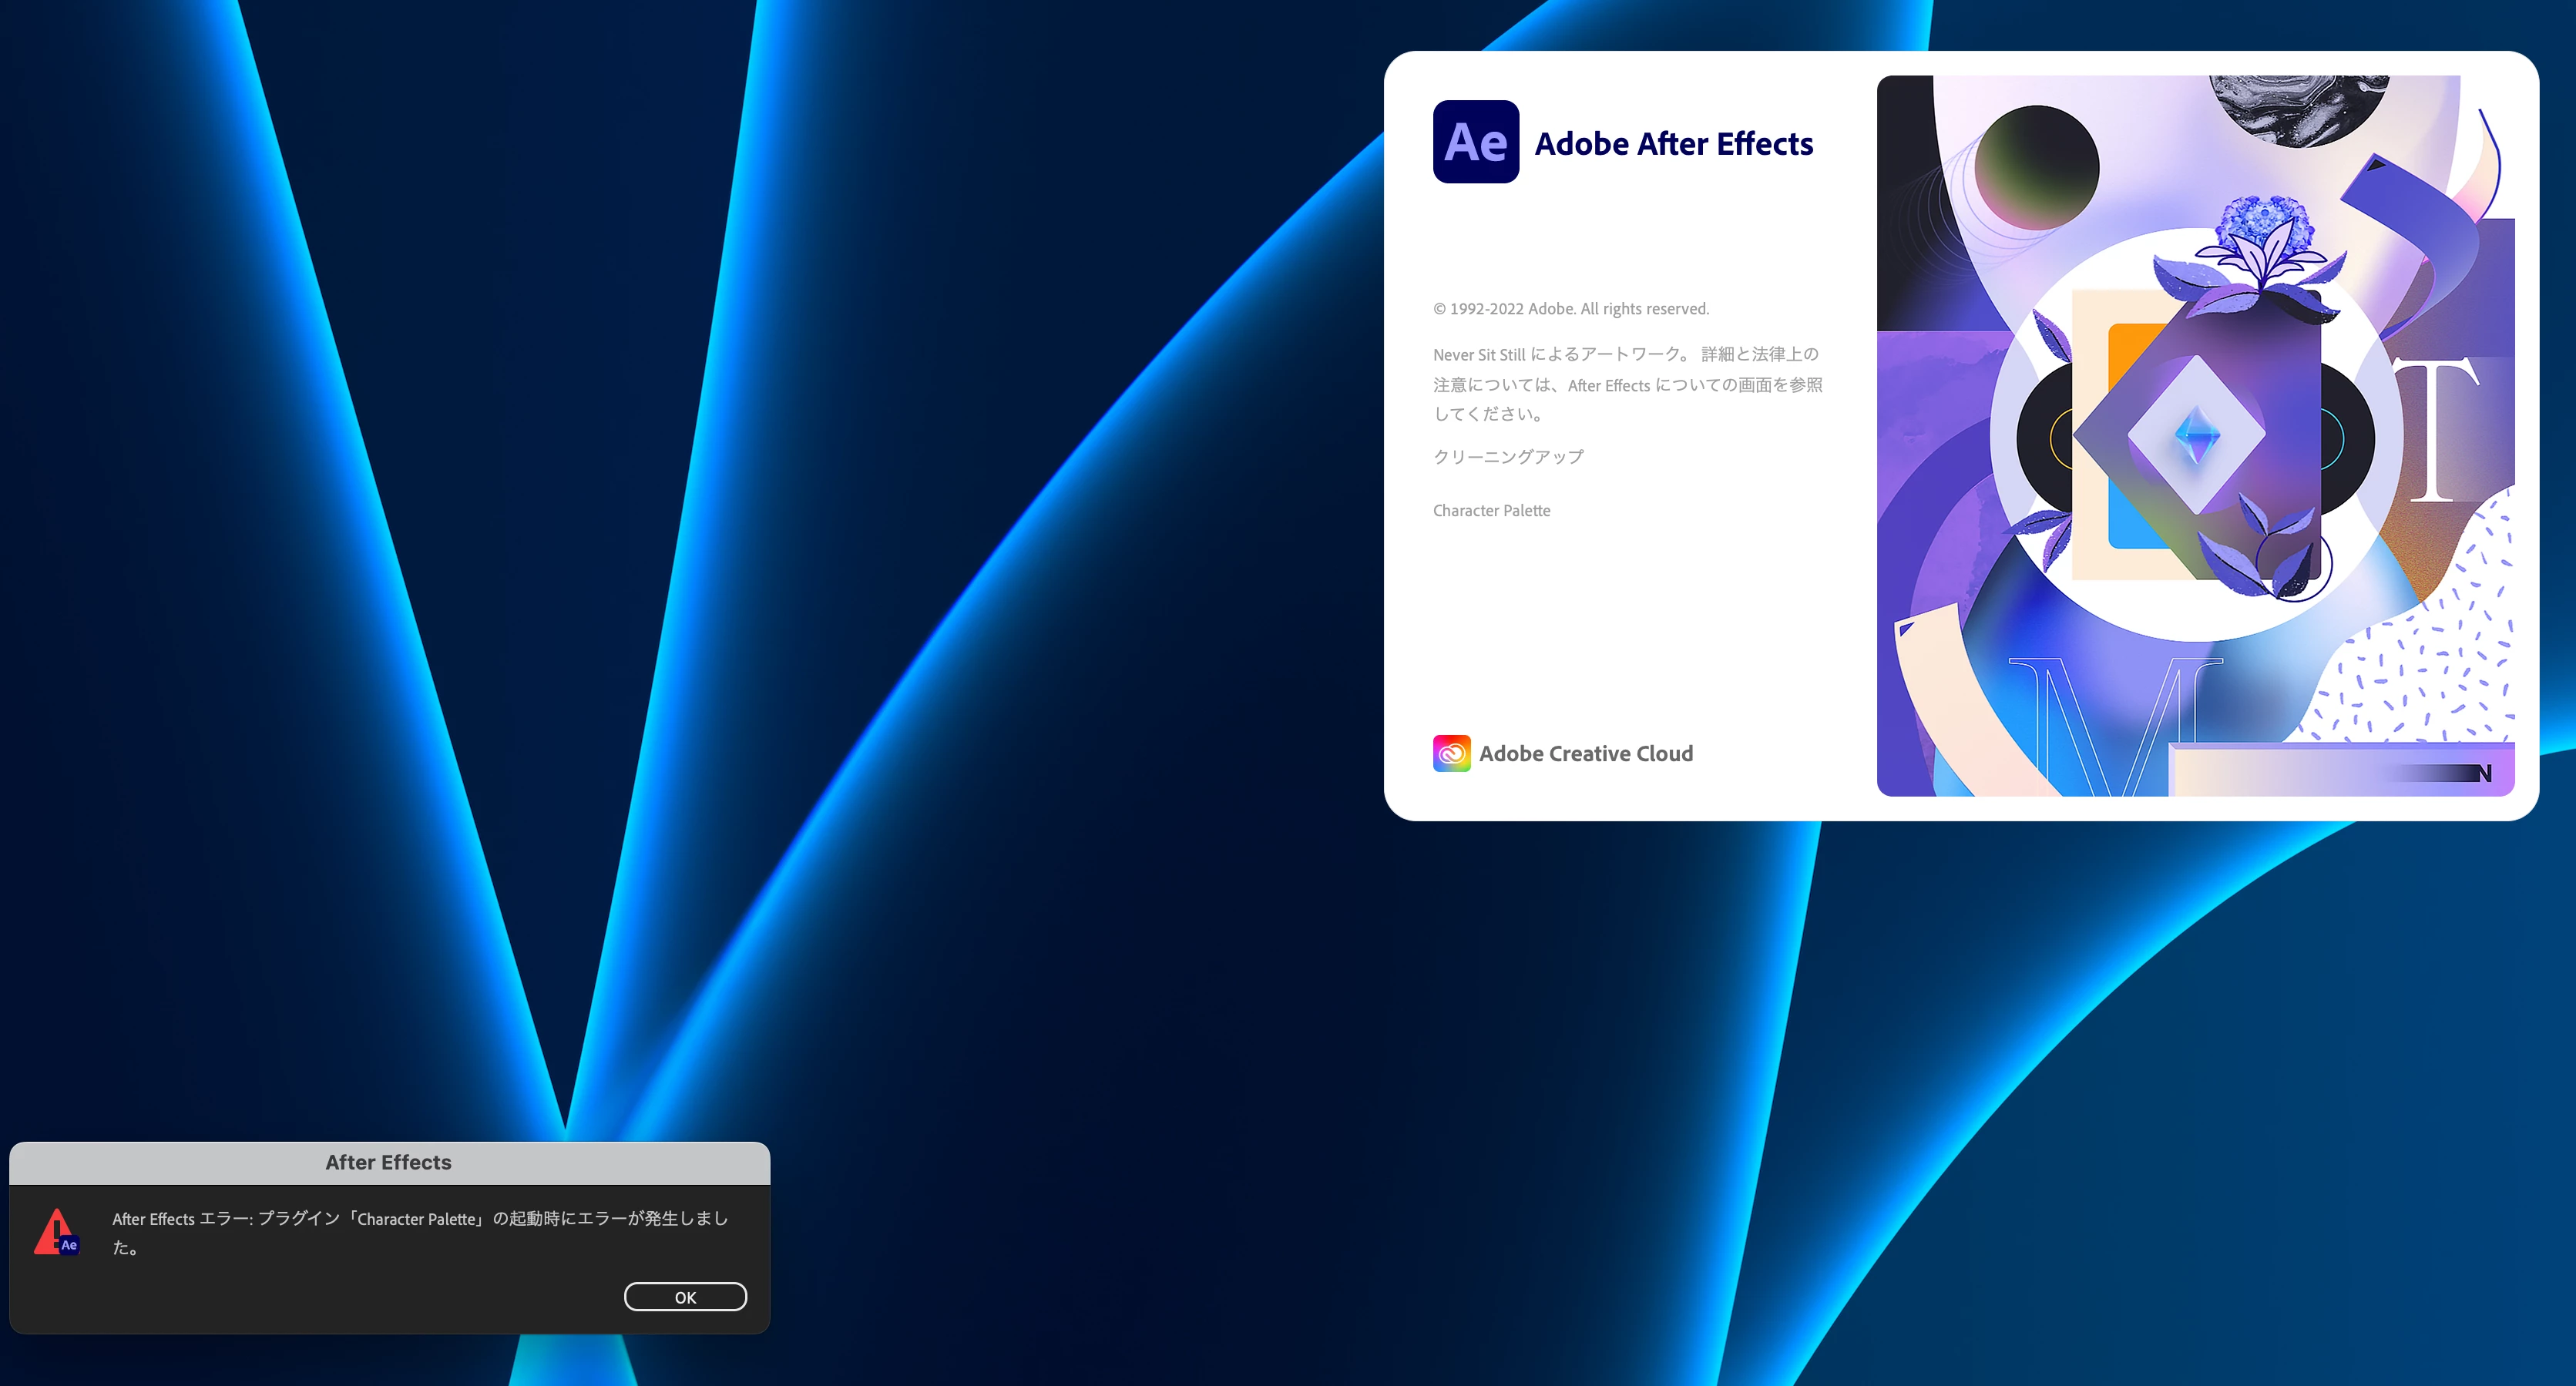Click the Character Palette loading status text
The height and width of the screenshot is (1386, 2576).
point(1491,511)
